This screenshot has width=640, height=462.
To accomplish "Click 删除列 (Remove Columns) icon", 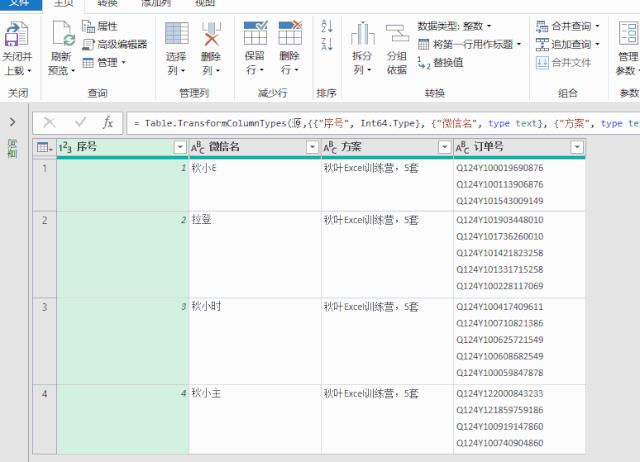I will [211, 33].
